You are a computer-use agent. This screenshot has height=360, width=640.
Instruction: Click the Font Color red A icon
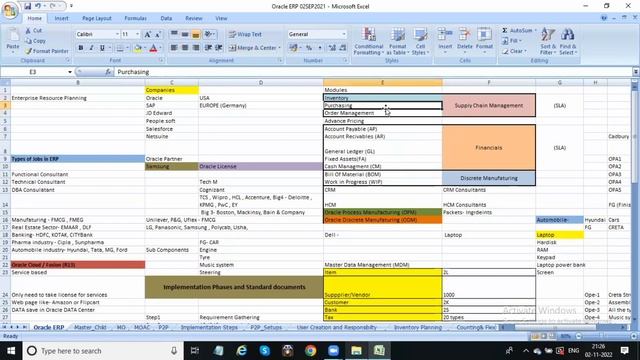(x=153, y=48)
